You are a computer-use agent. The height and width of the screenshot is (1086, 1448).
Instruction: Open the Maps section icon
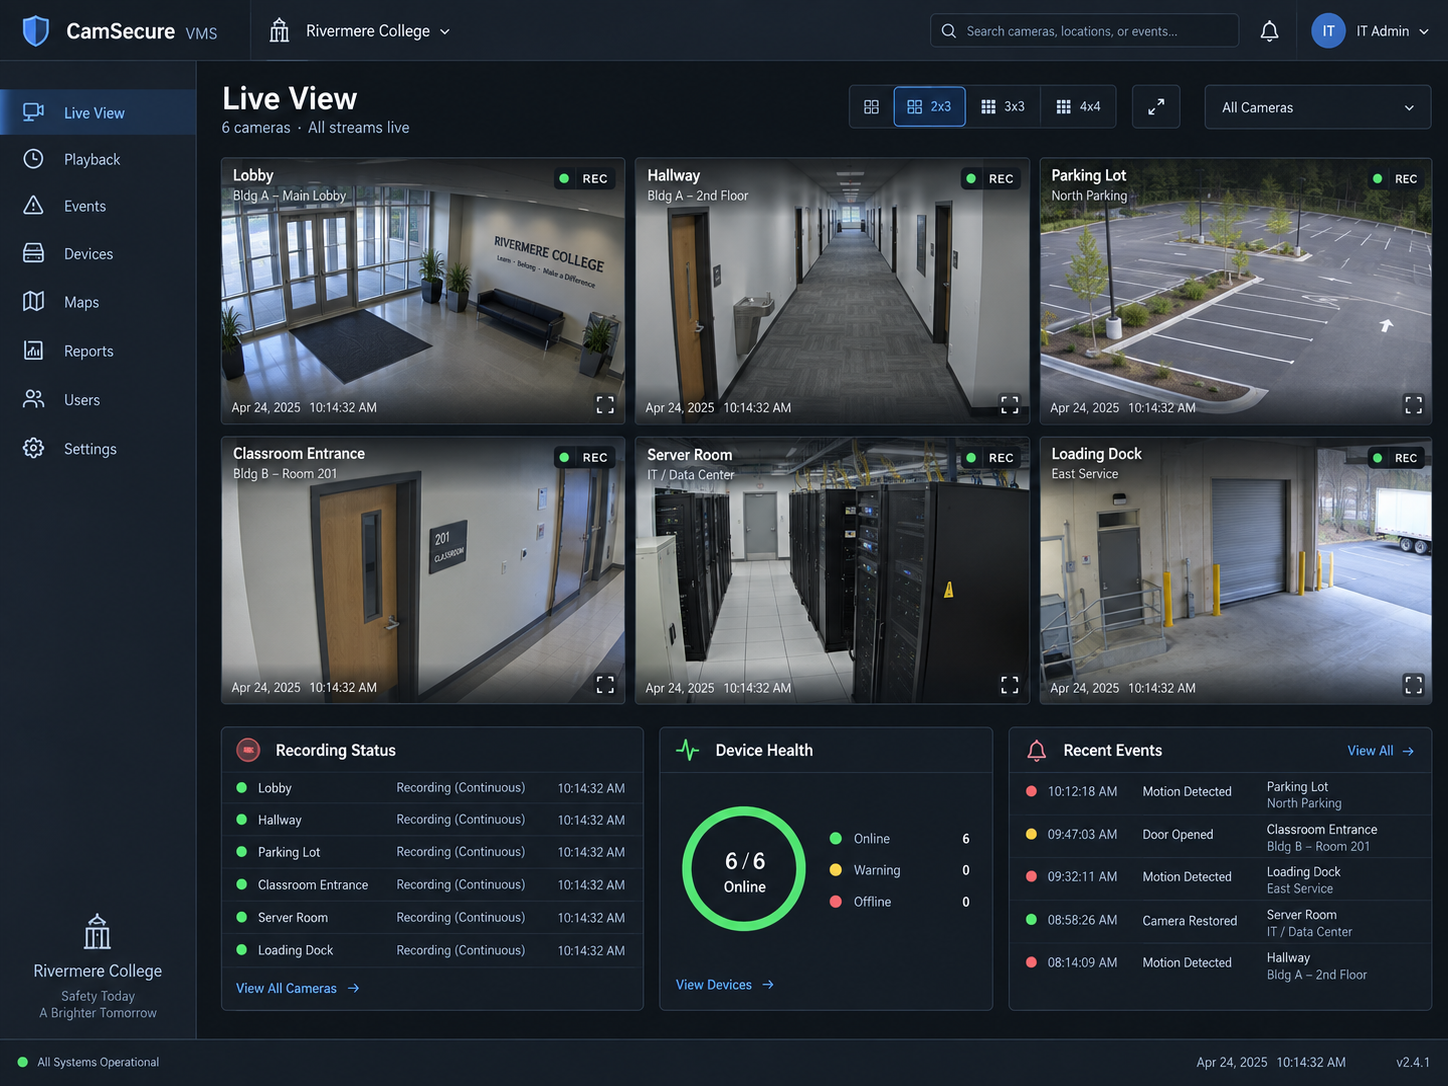pyautogui.click(x=34, y=301)
